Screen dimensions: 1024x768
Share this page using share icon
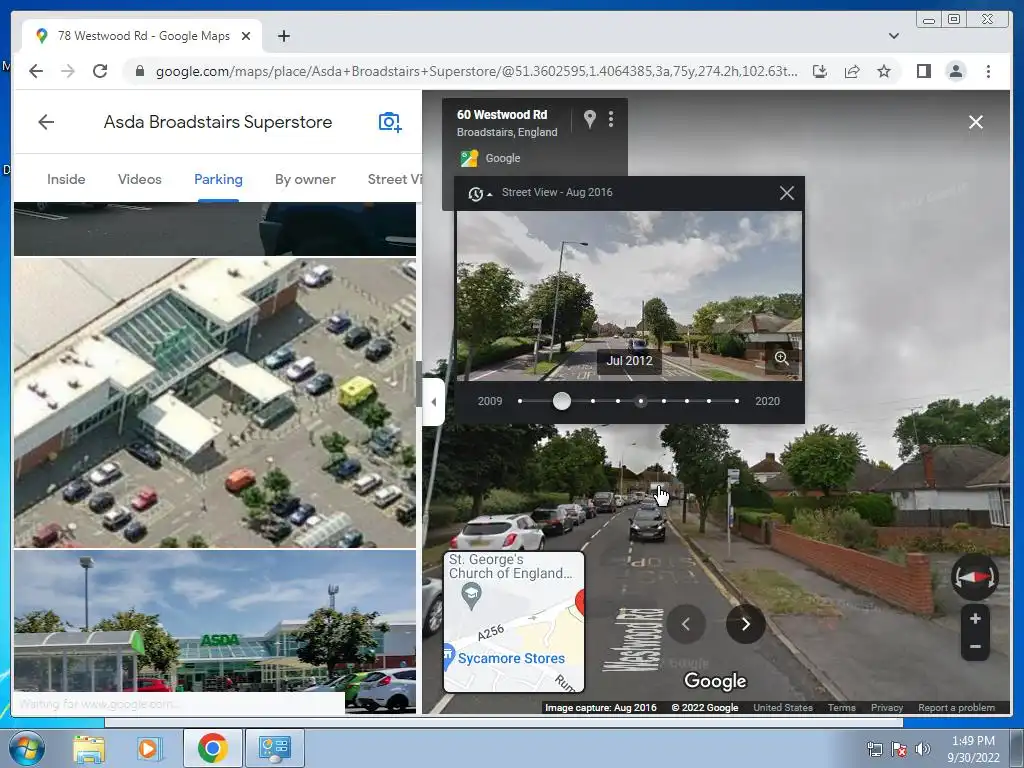(852, 71)
